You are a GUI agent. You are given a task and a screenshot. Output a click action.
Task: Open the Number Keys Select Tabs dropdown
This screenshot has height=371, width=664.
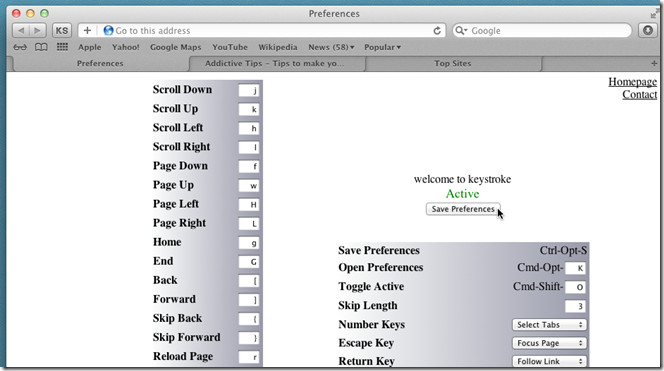[549, 325]
